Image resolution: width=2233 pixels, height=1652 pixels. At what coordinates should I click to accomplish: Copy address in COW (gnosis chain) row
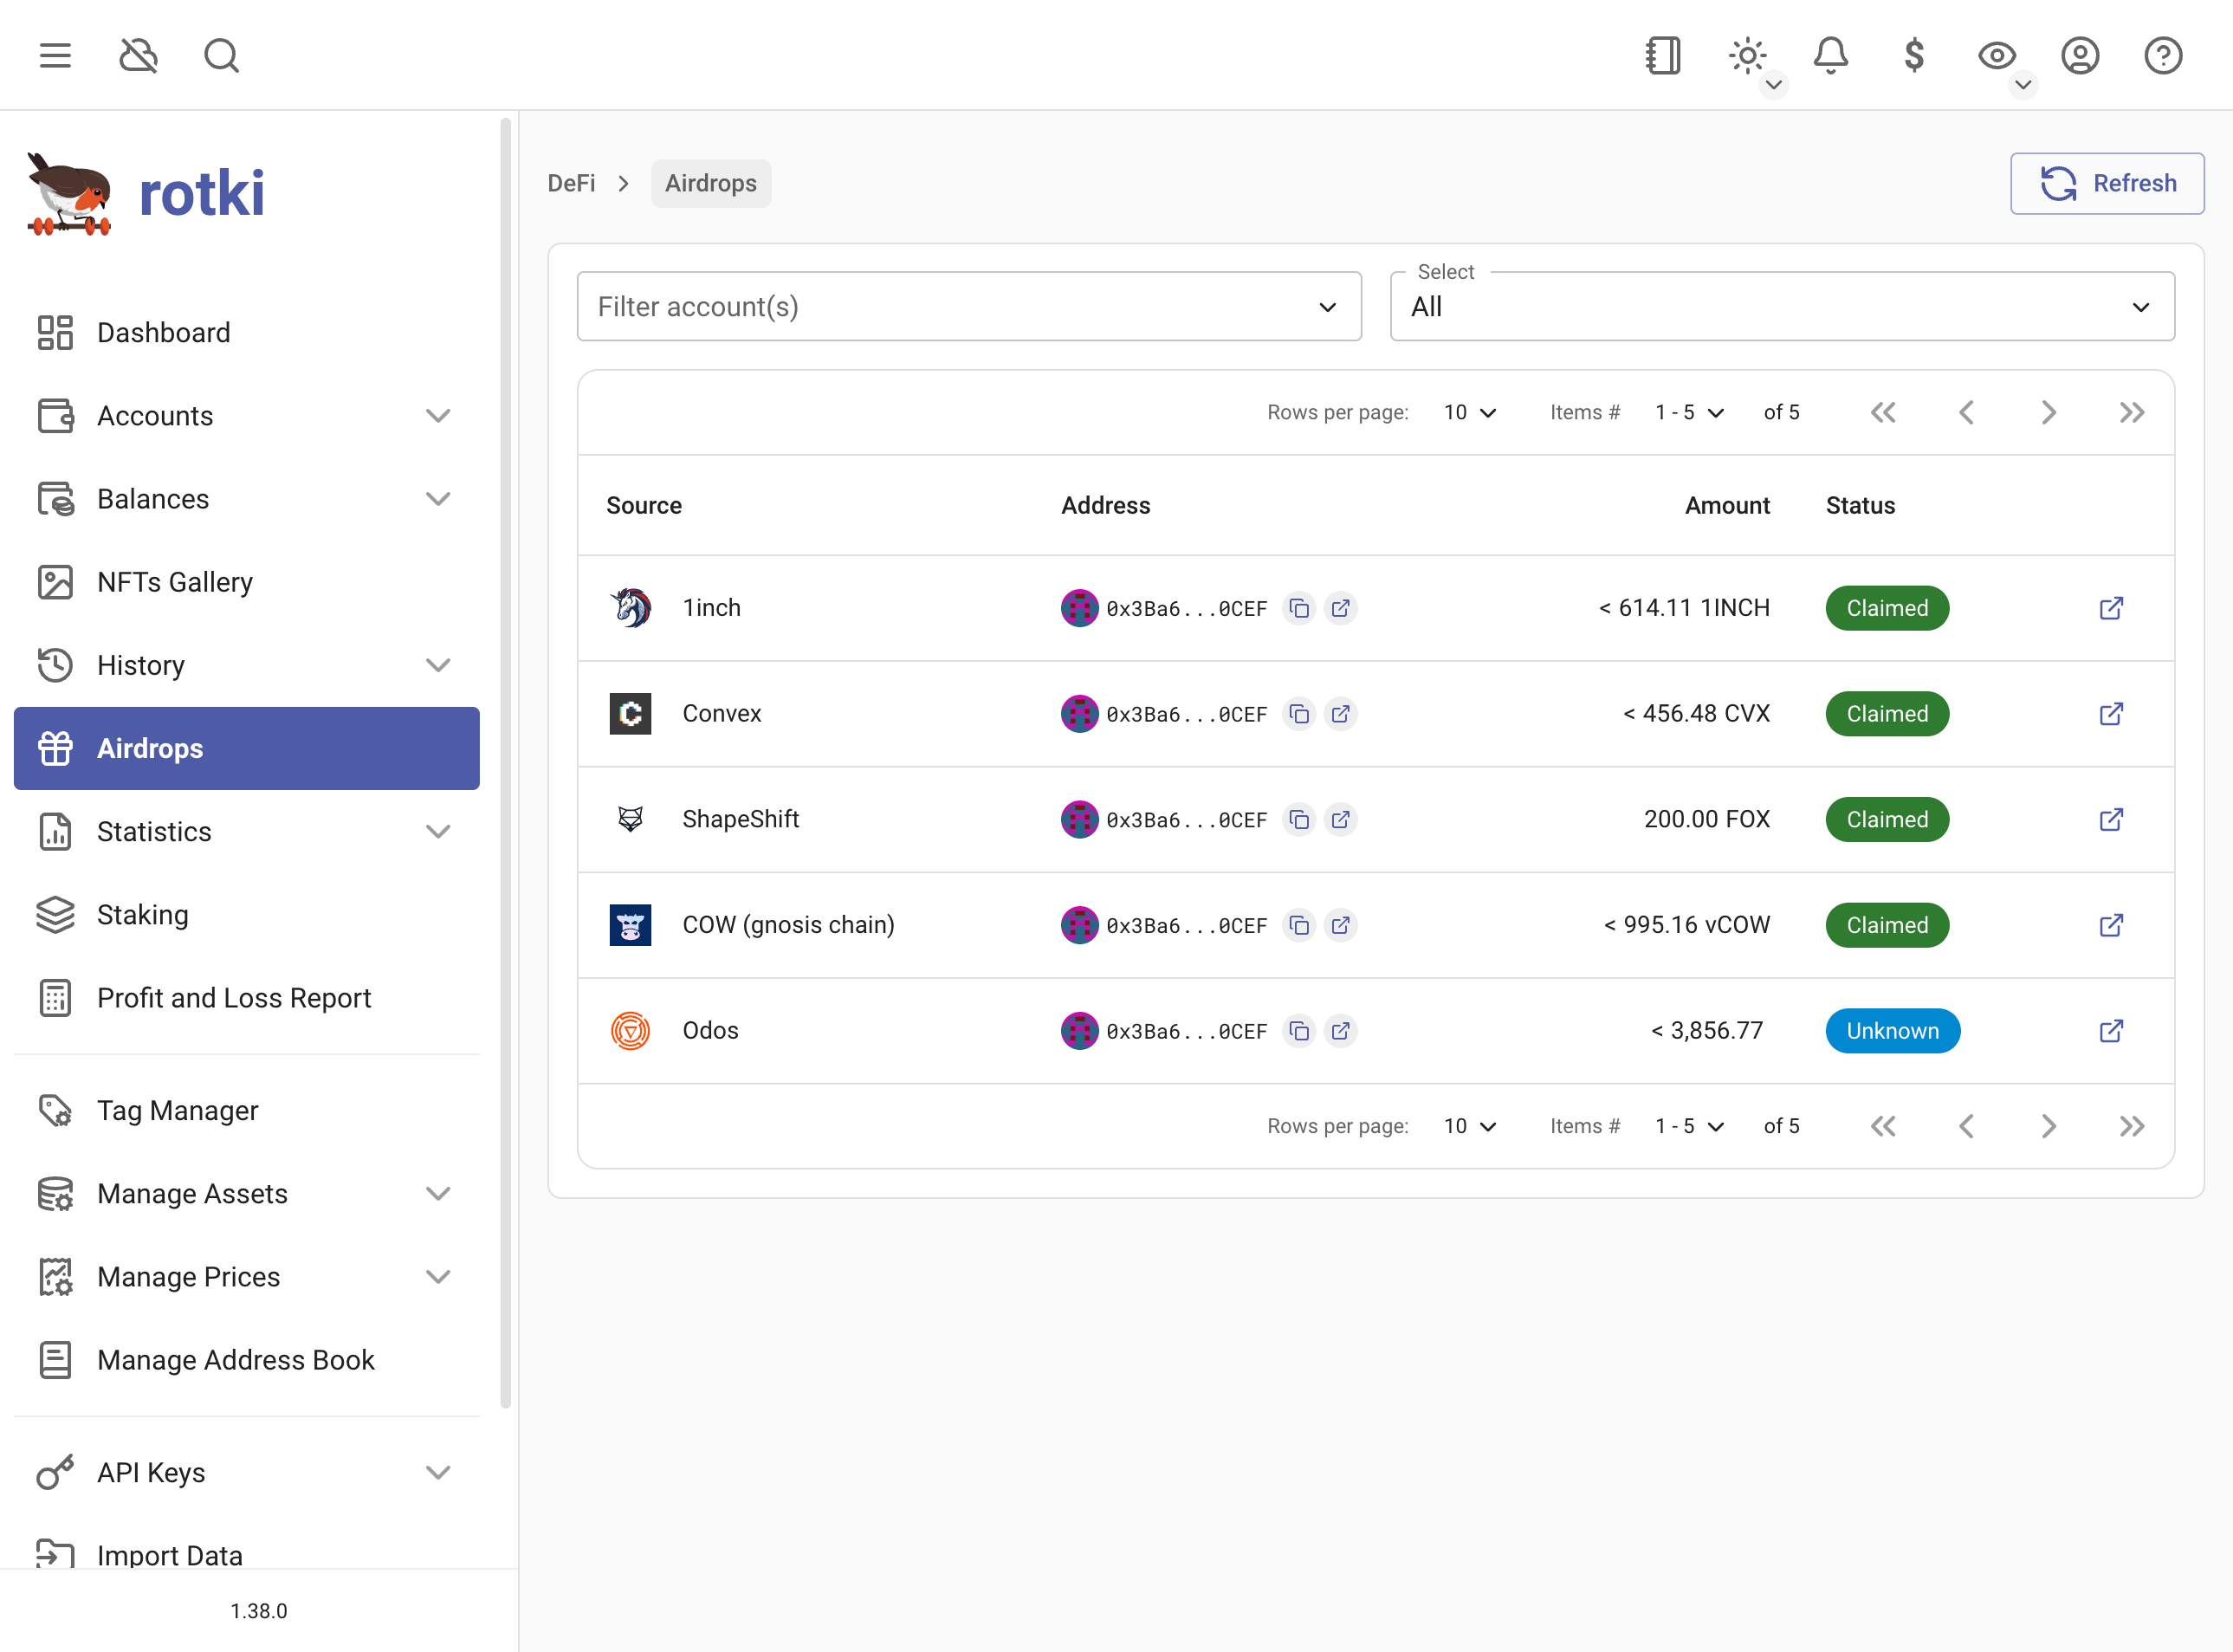1298,925
